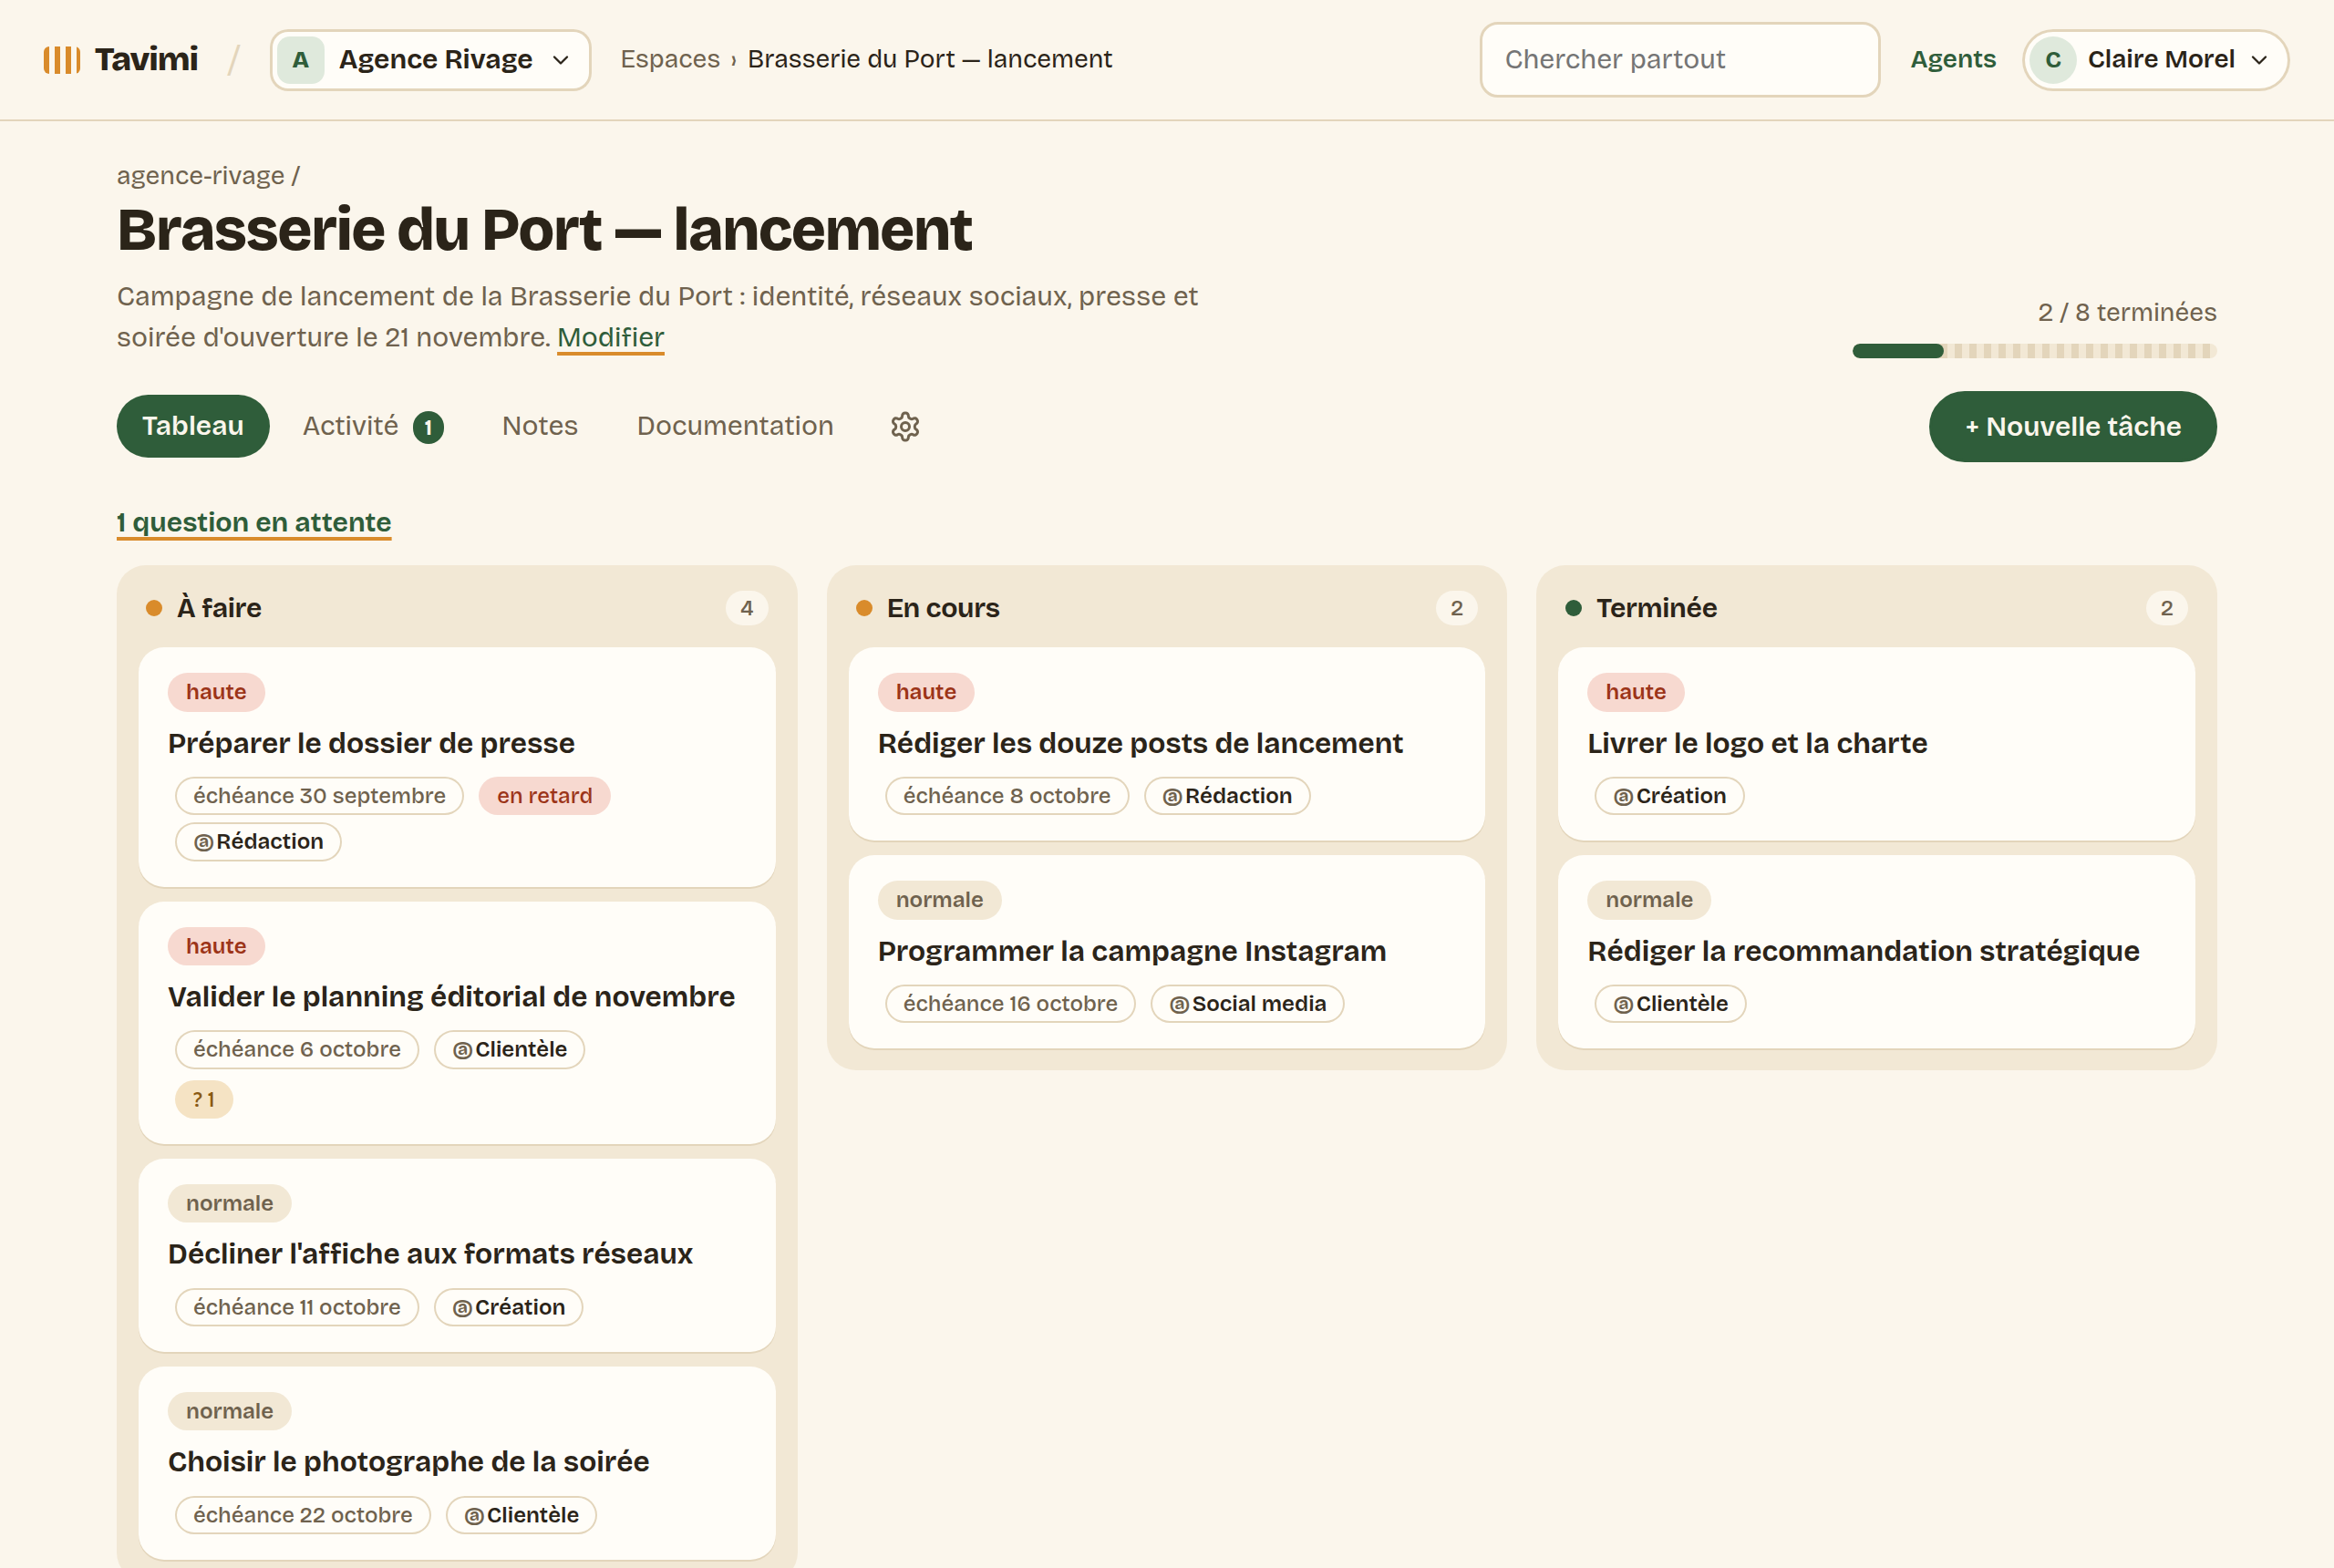Image resolution: width=2334 pixels, height=1568 pixels.
Task: Click @Clientèle chip on Valider le planning
Action: (509, 1050)
